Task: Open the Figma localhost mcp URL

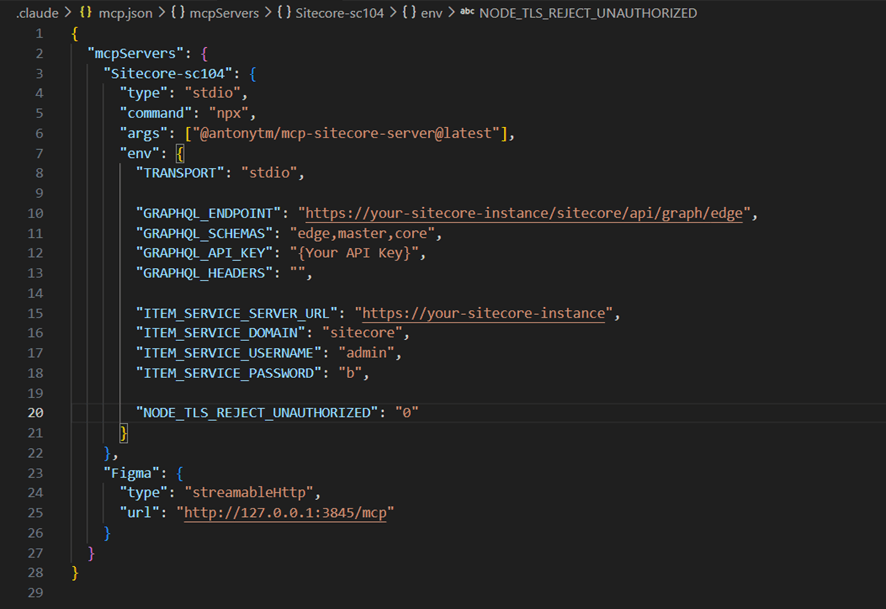Action: click(285, 512)
